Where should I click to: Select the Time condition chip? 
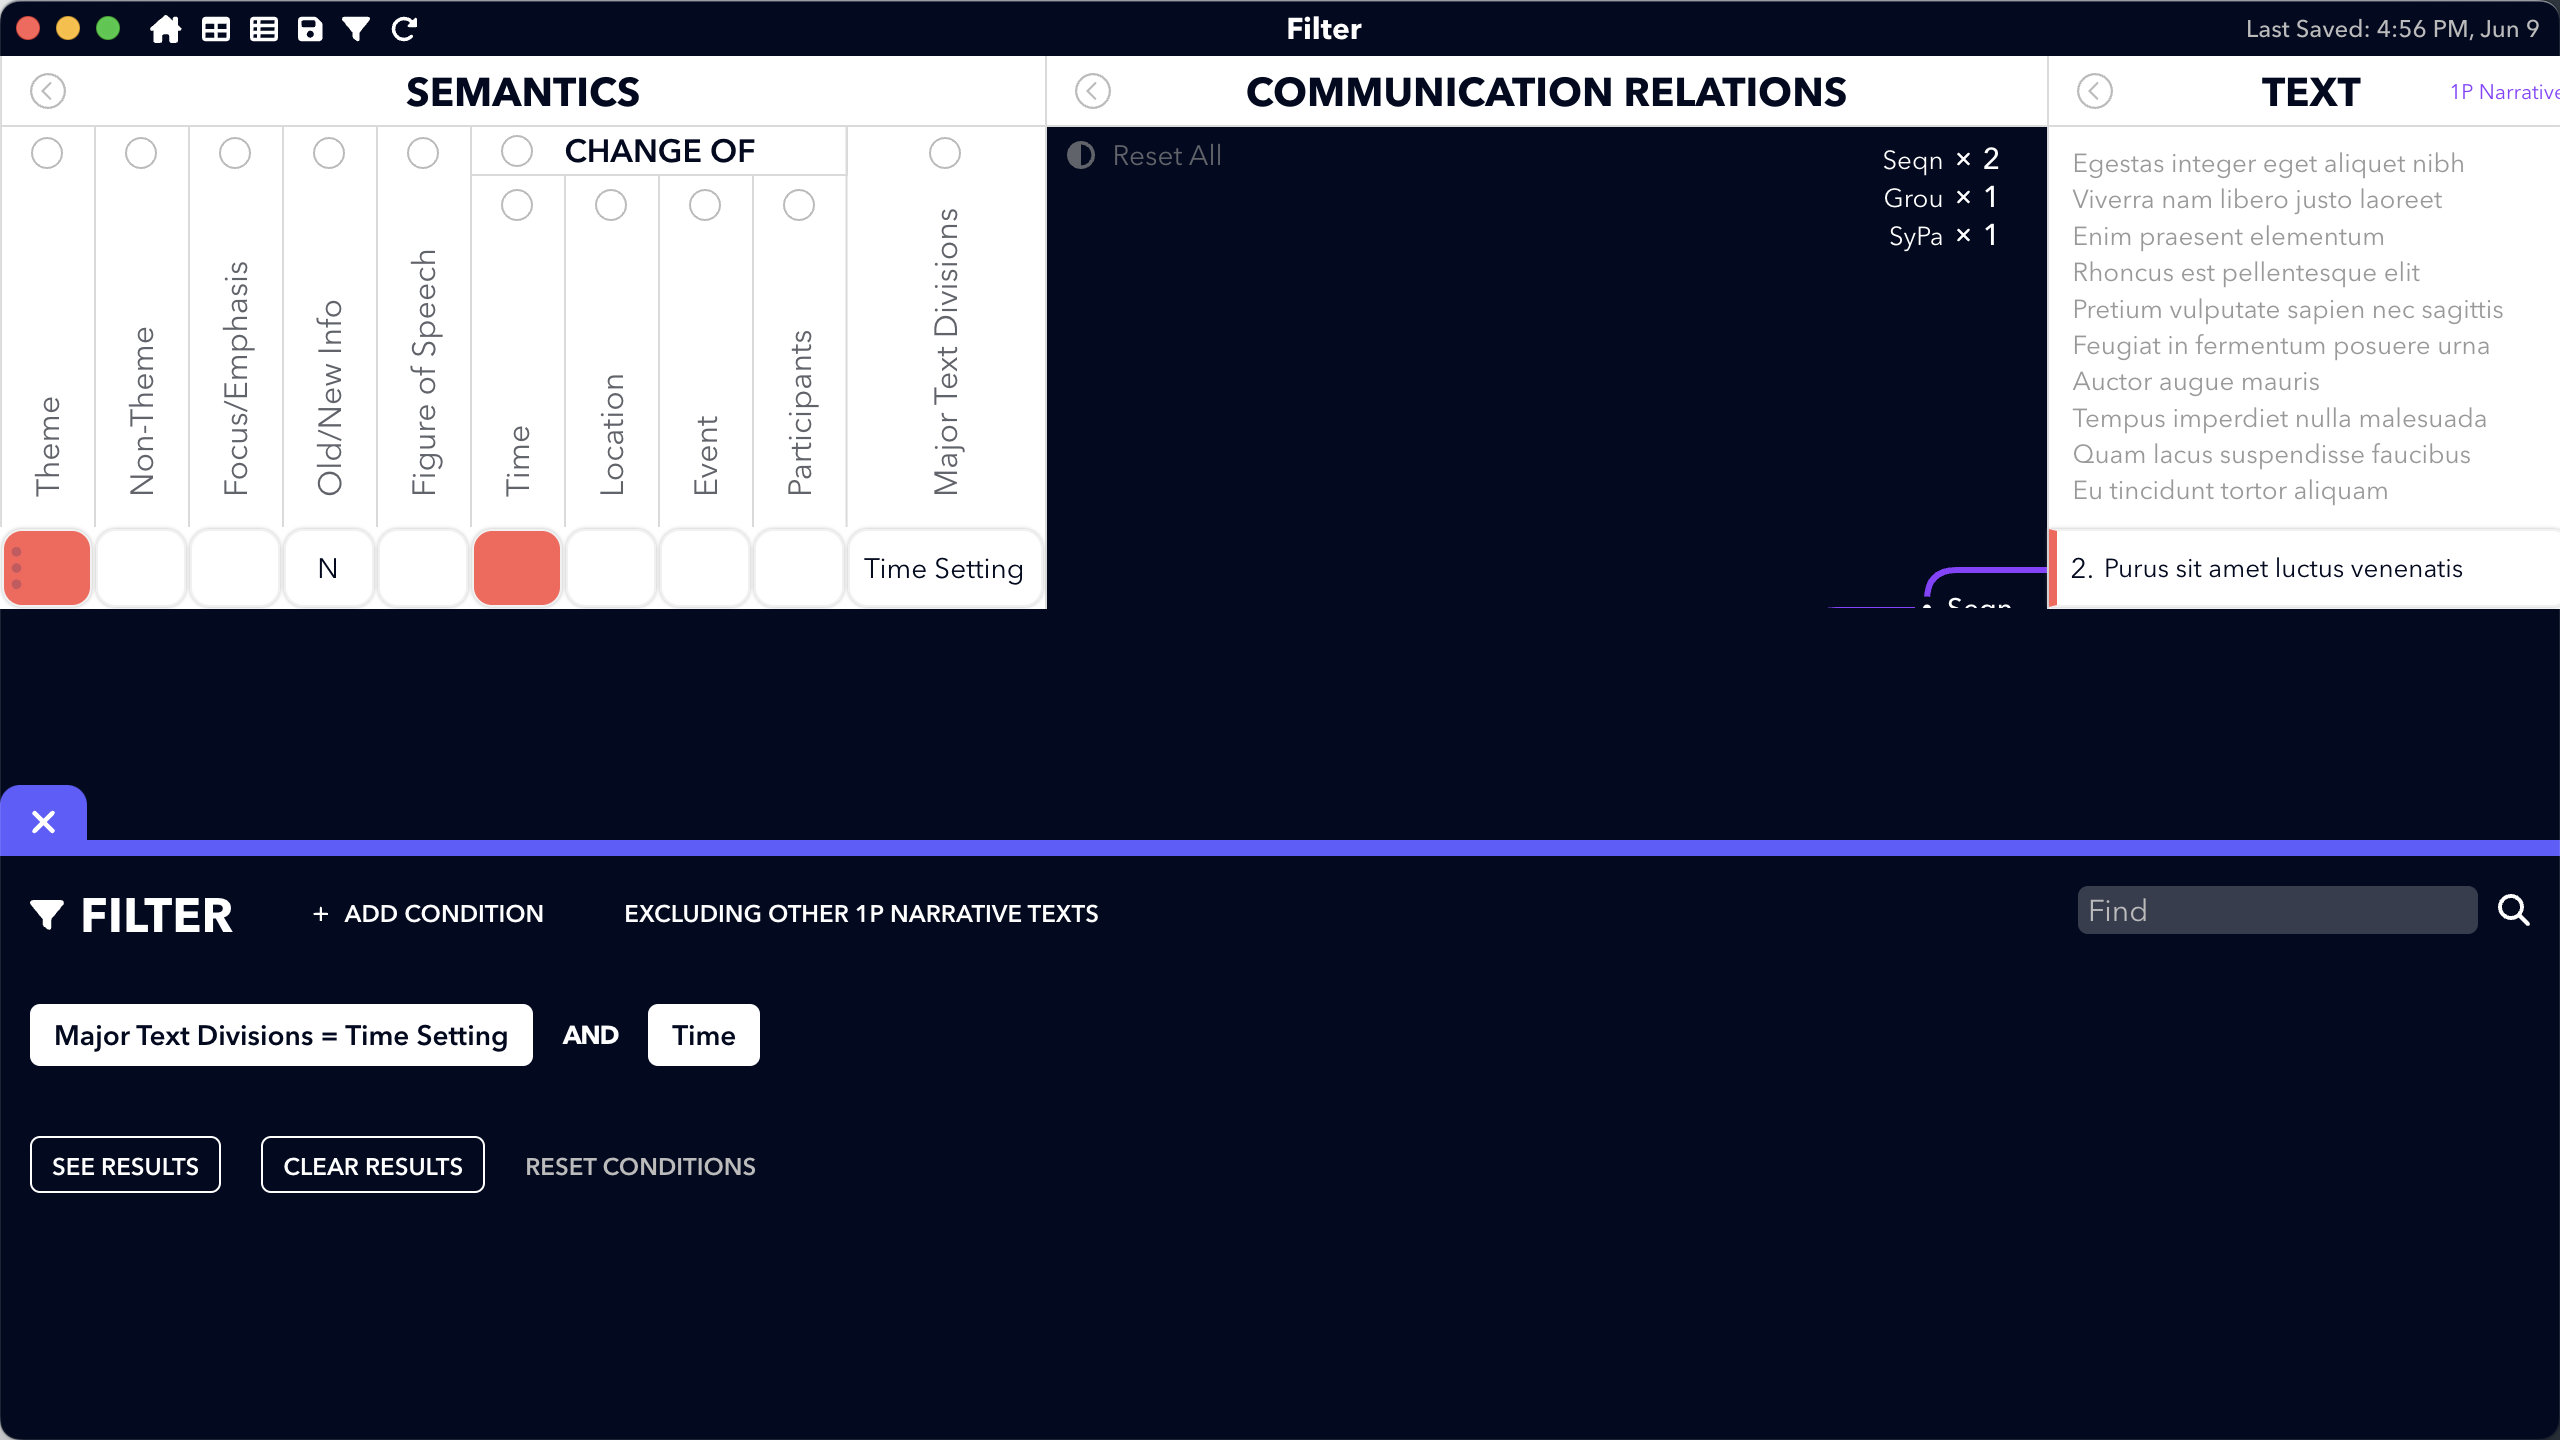pyautogui.click(x=704, y=1035)
